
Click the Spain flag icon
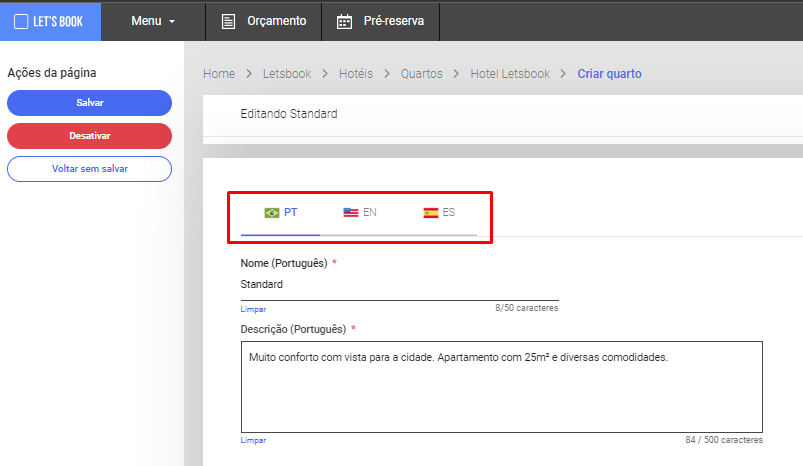click(x=431, y=213)
